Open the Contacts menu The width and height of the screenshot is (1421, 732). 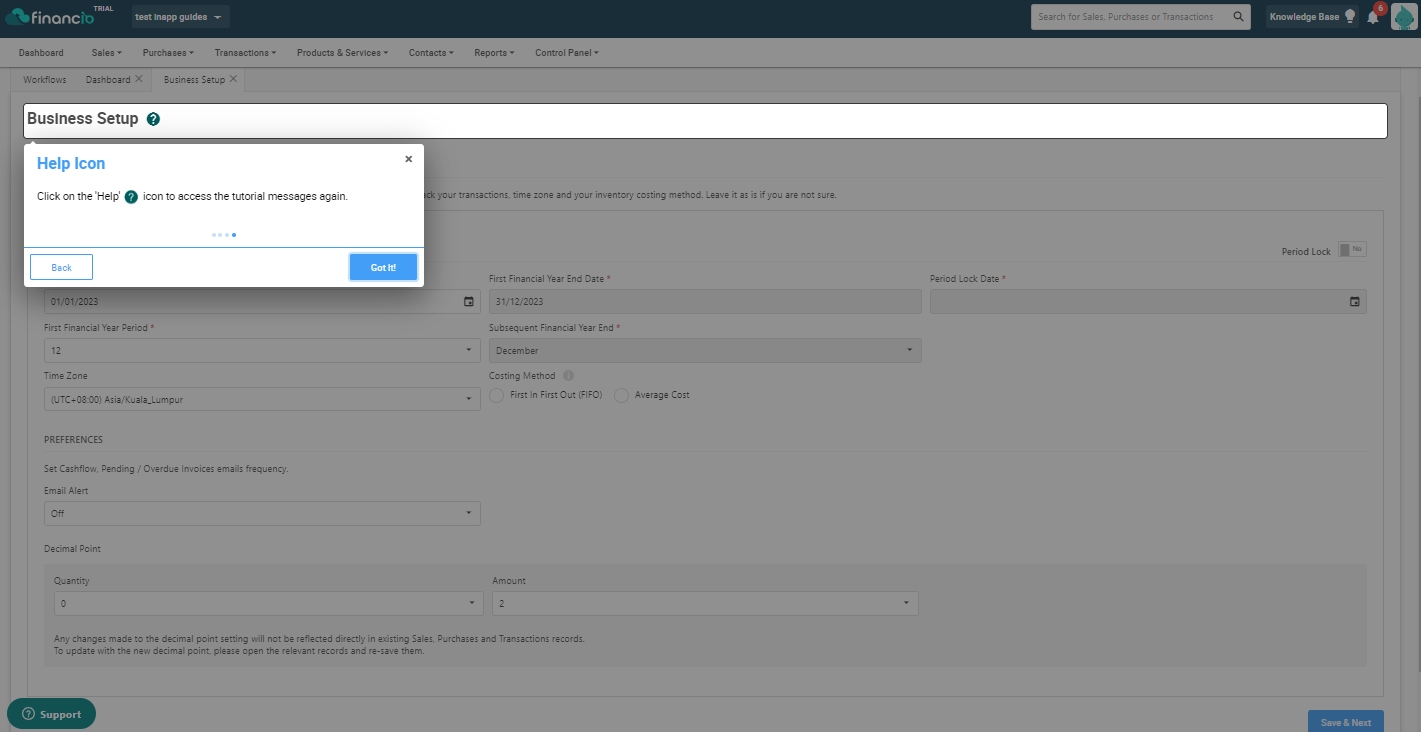pyautogui.click(x=431, y=53)
